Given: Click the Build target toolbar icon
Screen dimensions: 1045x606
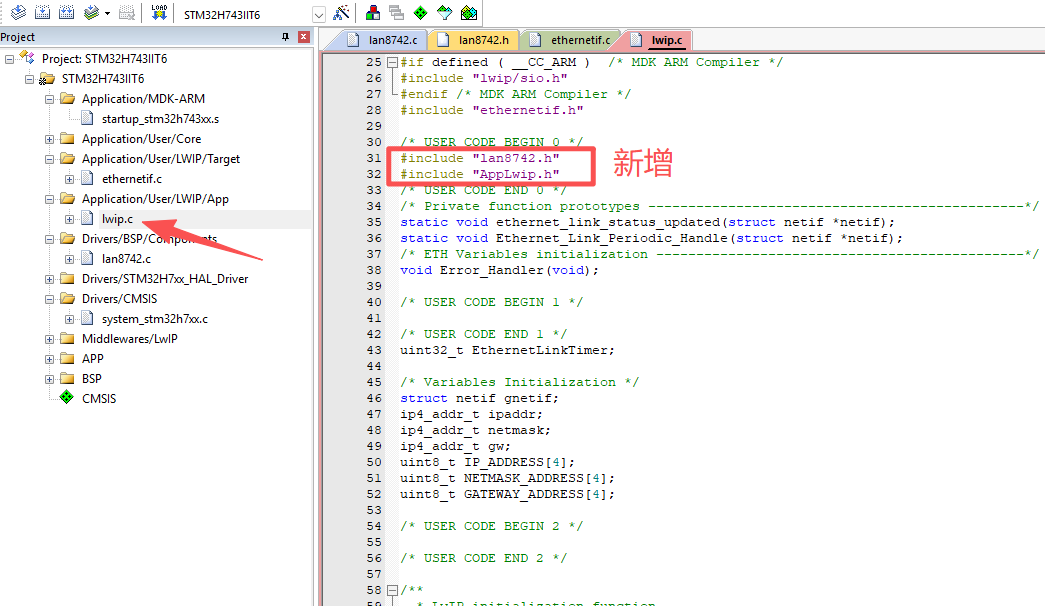Looking at the screenshot, I should (42, 14).
